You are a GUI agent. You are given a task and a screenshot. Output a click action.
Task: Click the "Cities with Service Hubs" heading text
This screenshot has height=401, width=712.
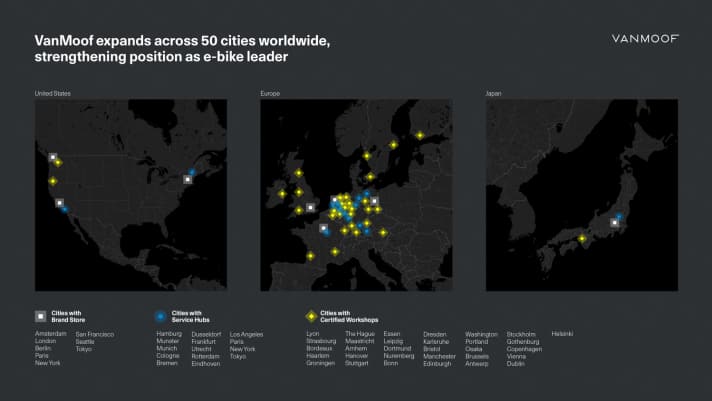(189, 315)
